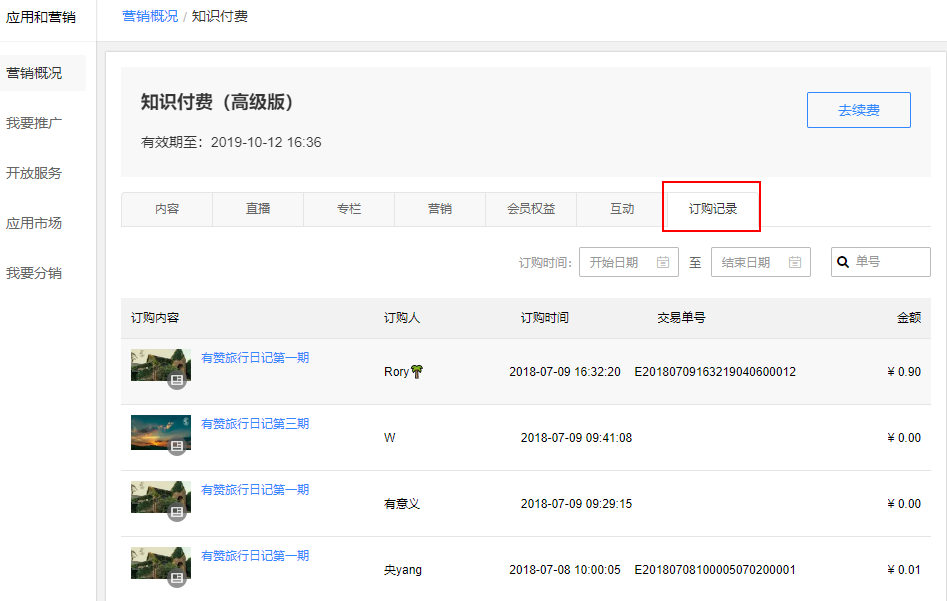Click the article badge icon on 有意义's order thumbnail
Screen dimensions: 947x601
[x=176, y=512]
